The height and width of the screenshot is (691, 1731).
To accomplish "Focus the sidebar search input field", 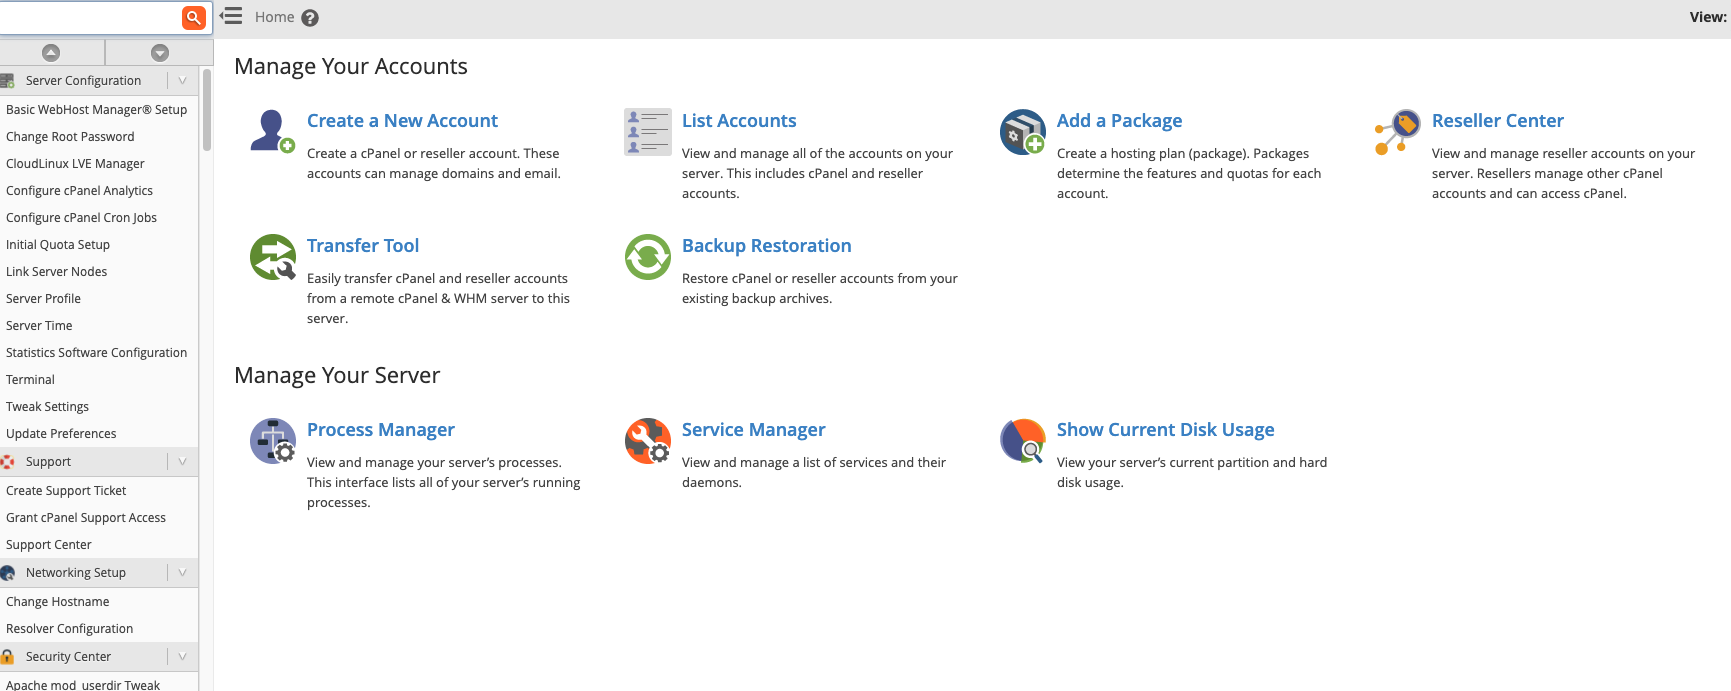I will tap(90, 17).
